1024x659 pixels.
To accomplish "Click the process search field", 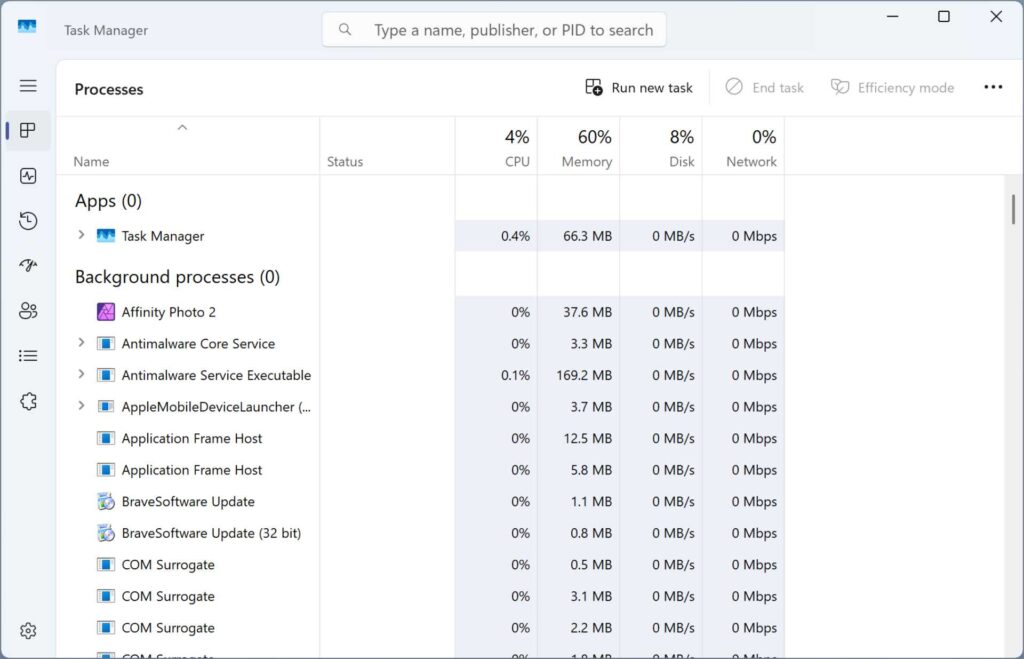I will coord(493,29).
